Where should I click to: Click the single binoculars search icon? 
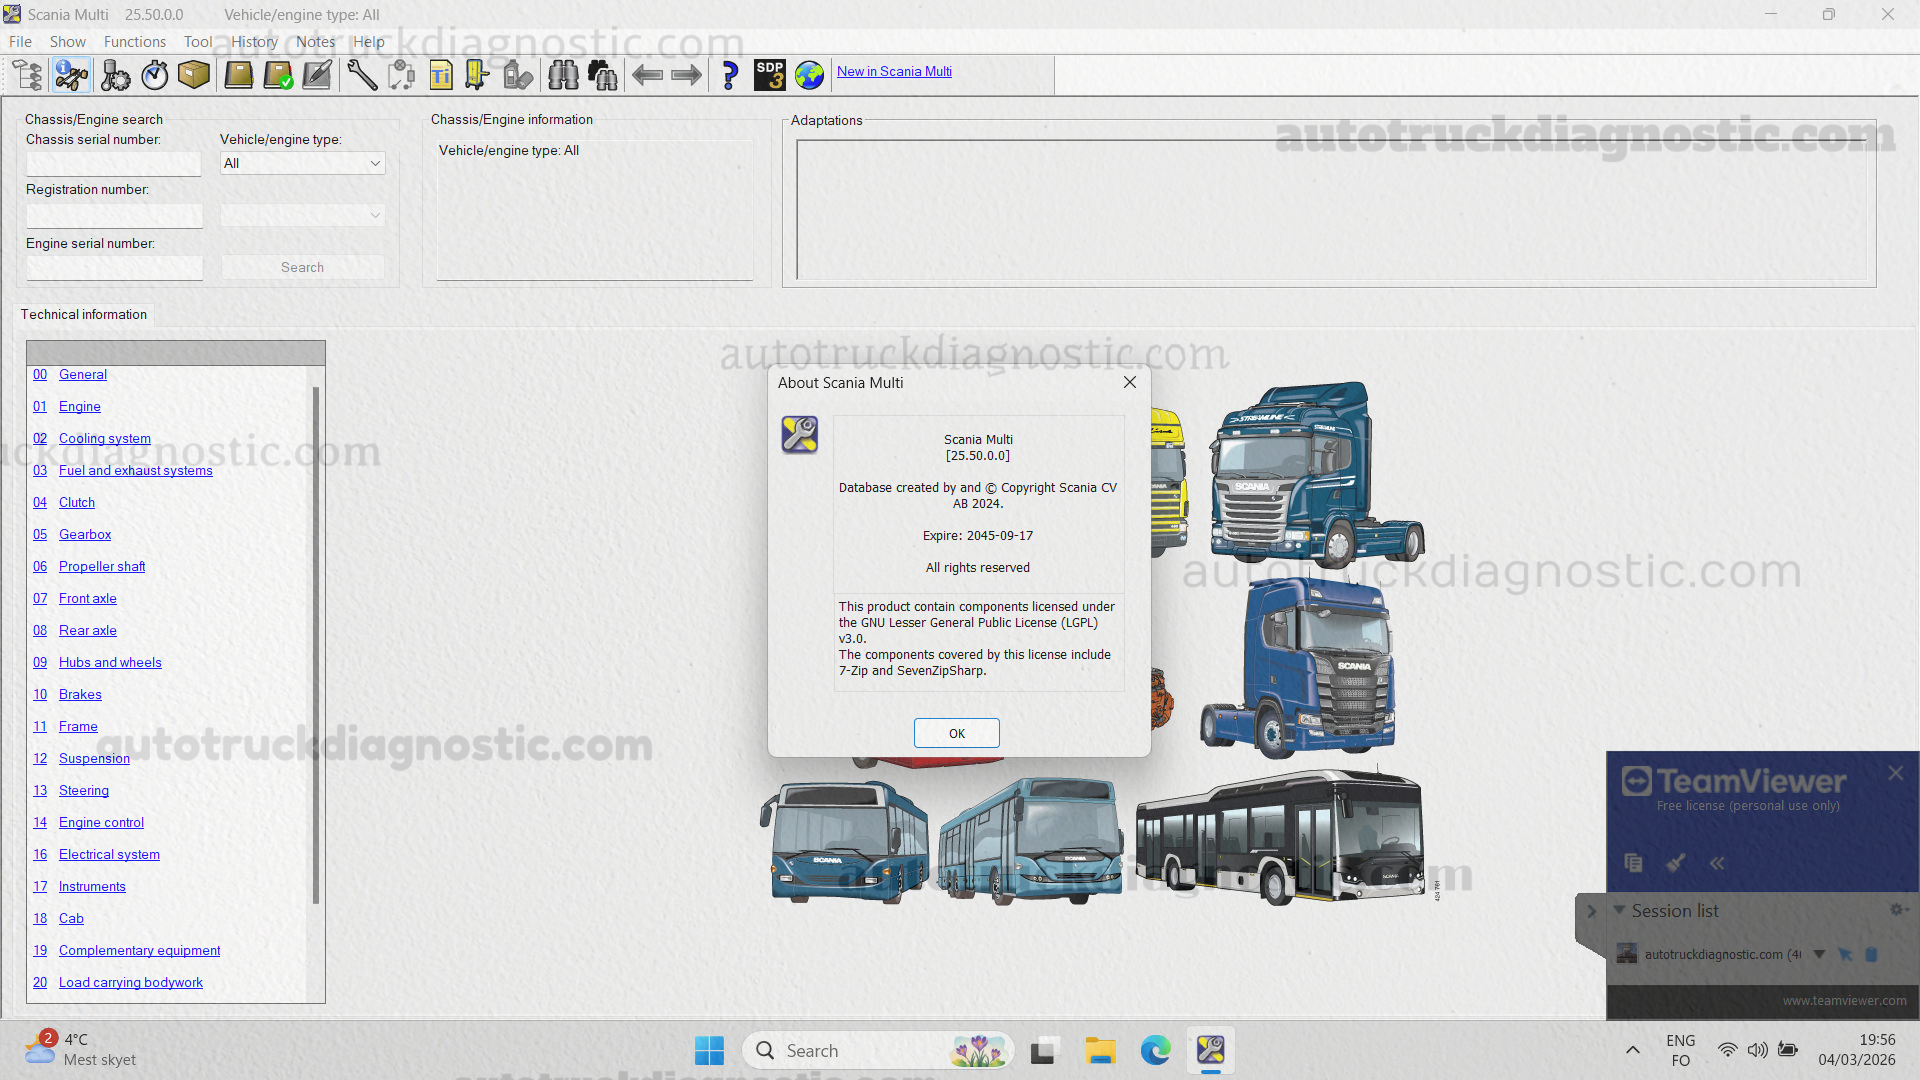(563, 75)
